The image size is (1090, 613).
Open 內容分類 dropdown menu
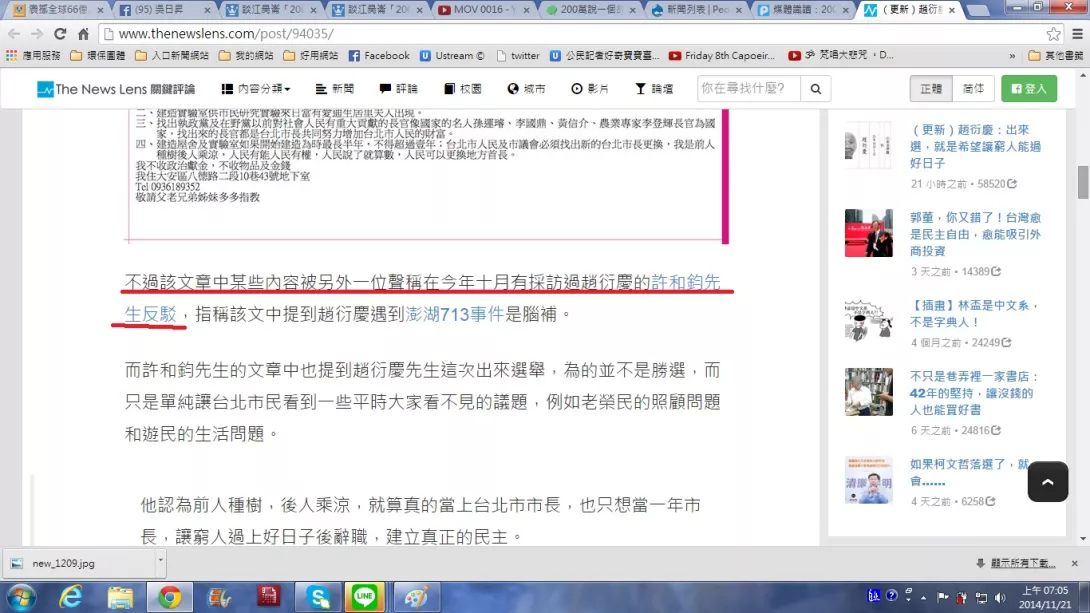click(255, 89)
